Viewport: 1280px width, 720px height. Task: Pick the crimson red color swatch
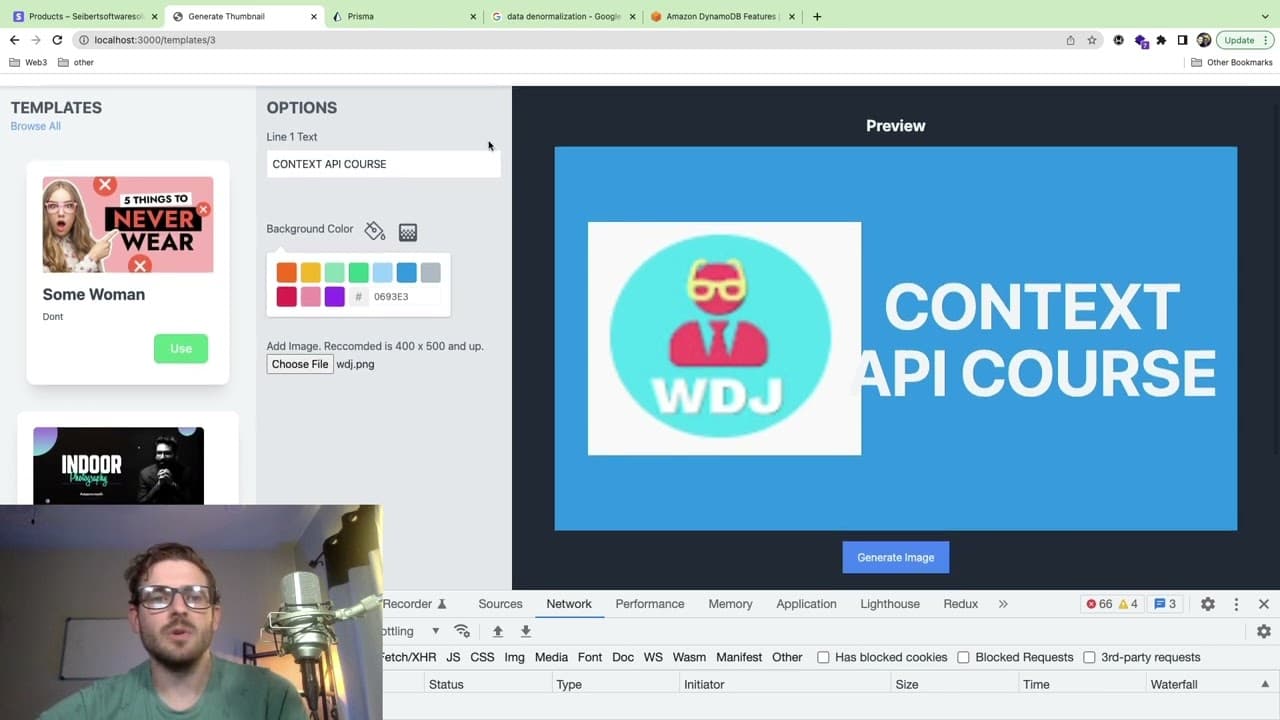tap(287, 296)
